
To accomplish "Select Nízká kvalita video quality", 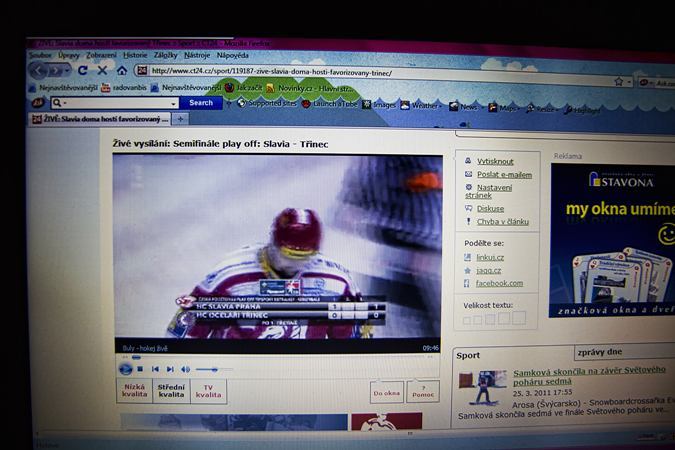I will click(x=134, y=391).
